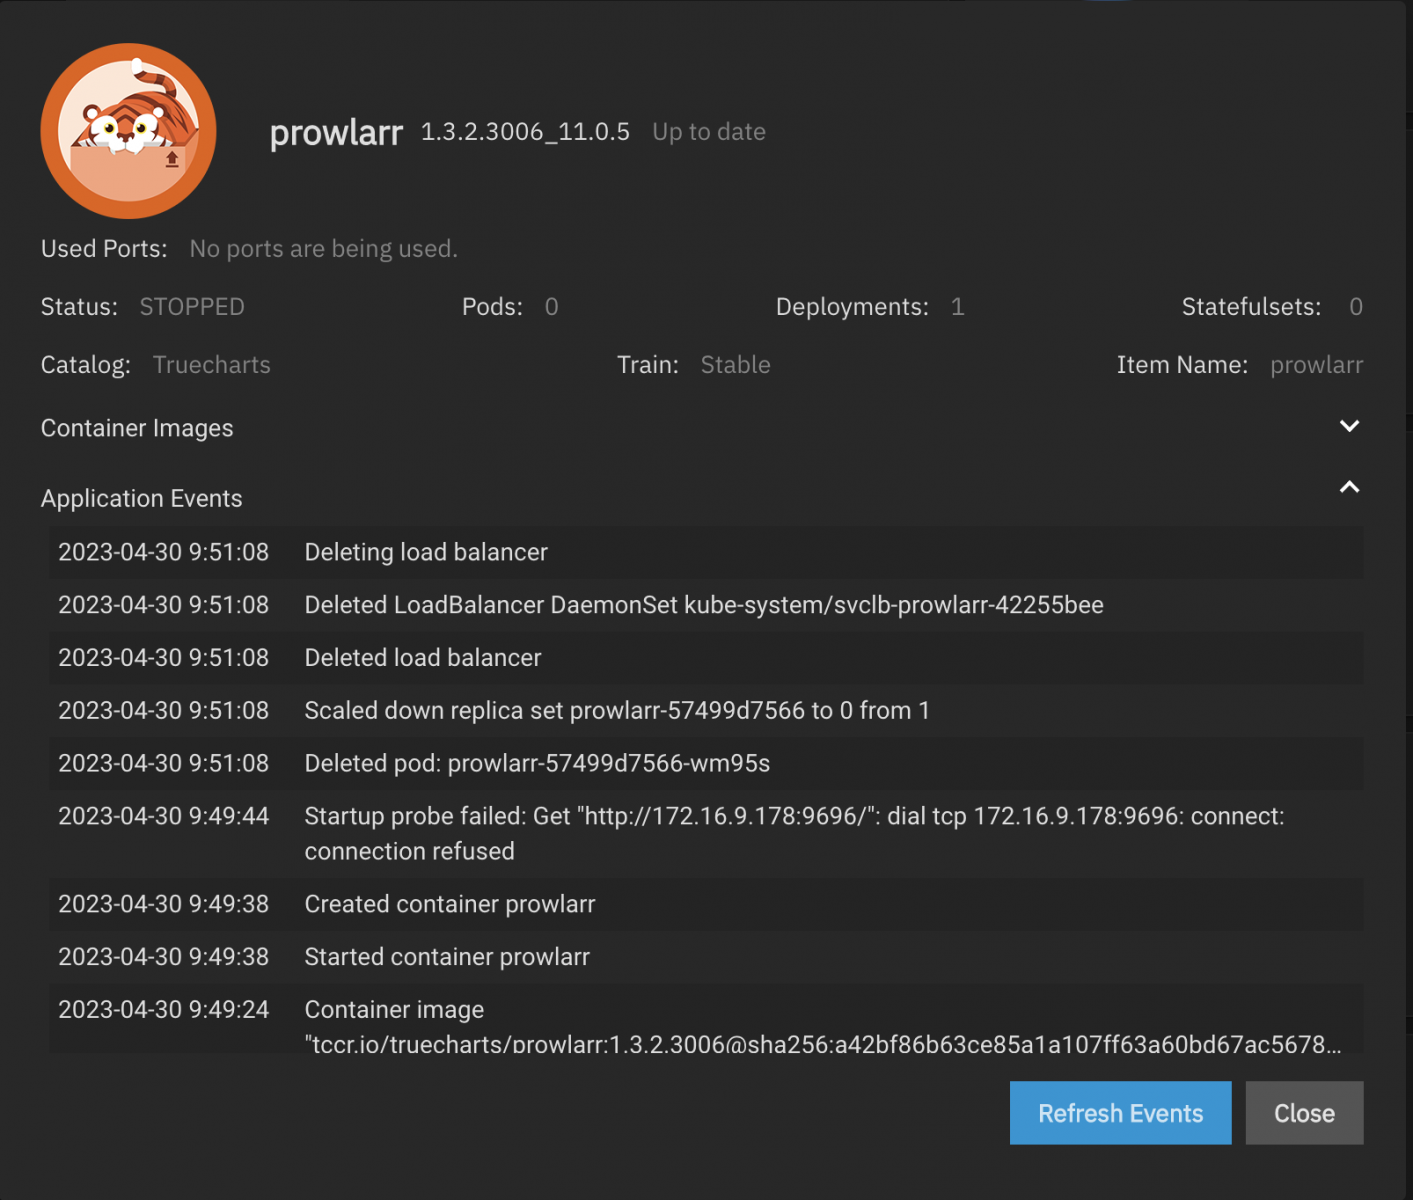Screen dimensions: 1413x1200
Task: Click the Container Images heading
Action: (137, 428)
